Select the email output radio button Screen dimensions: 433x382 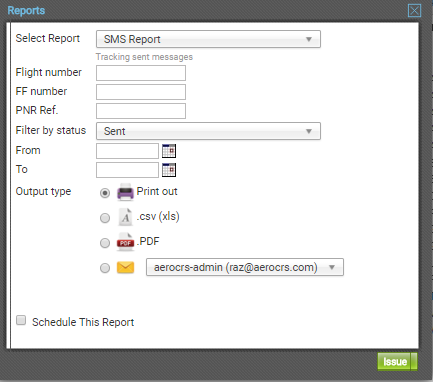105,268
